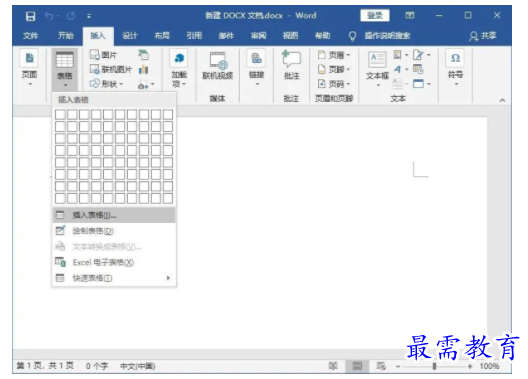528x379 pixels.
Task: Click top-left cell of table grid
Action: tap(60, 114)
